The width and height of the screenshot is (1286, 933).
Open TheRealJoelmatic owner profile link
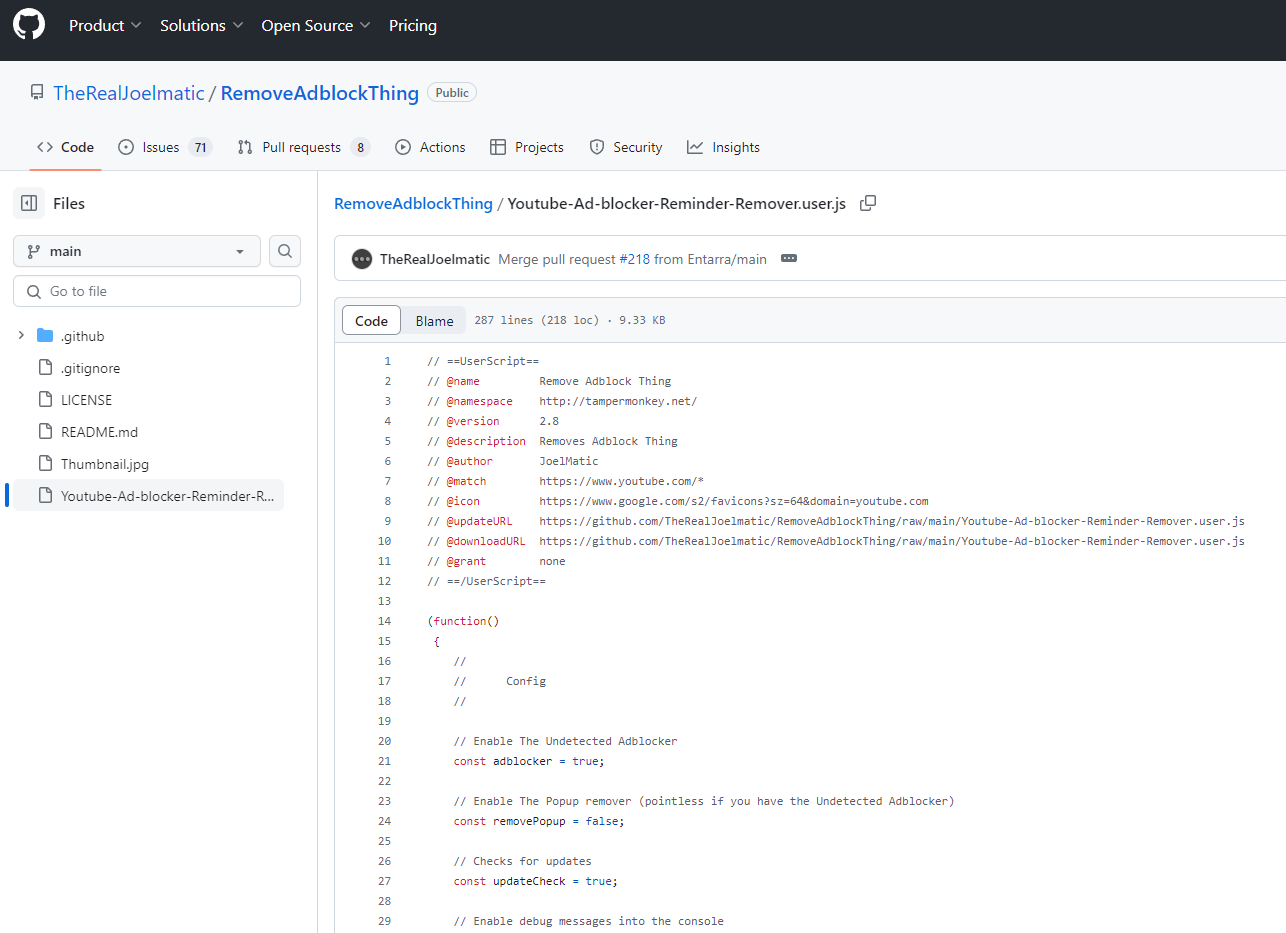[128, 93]
